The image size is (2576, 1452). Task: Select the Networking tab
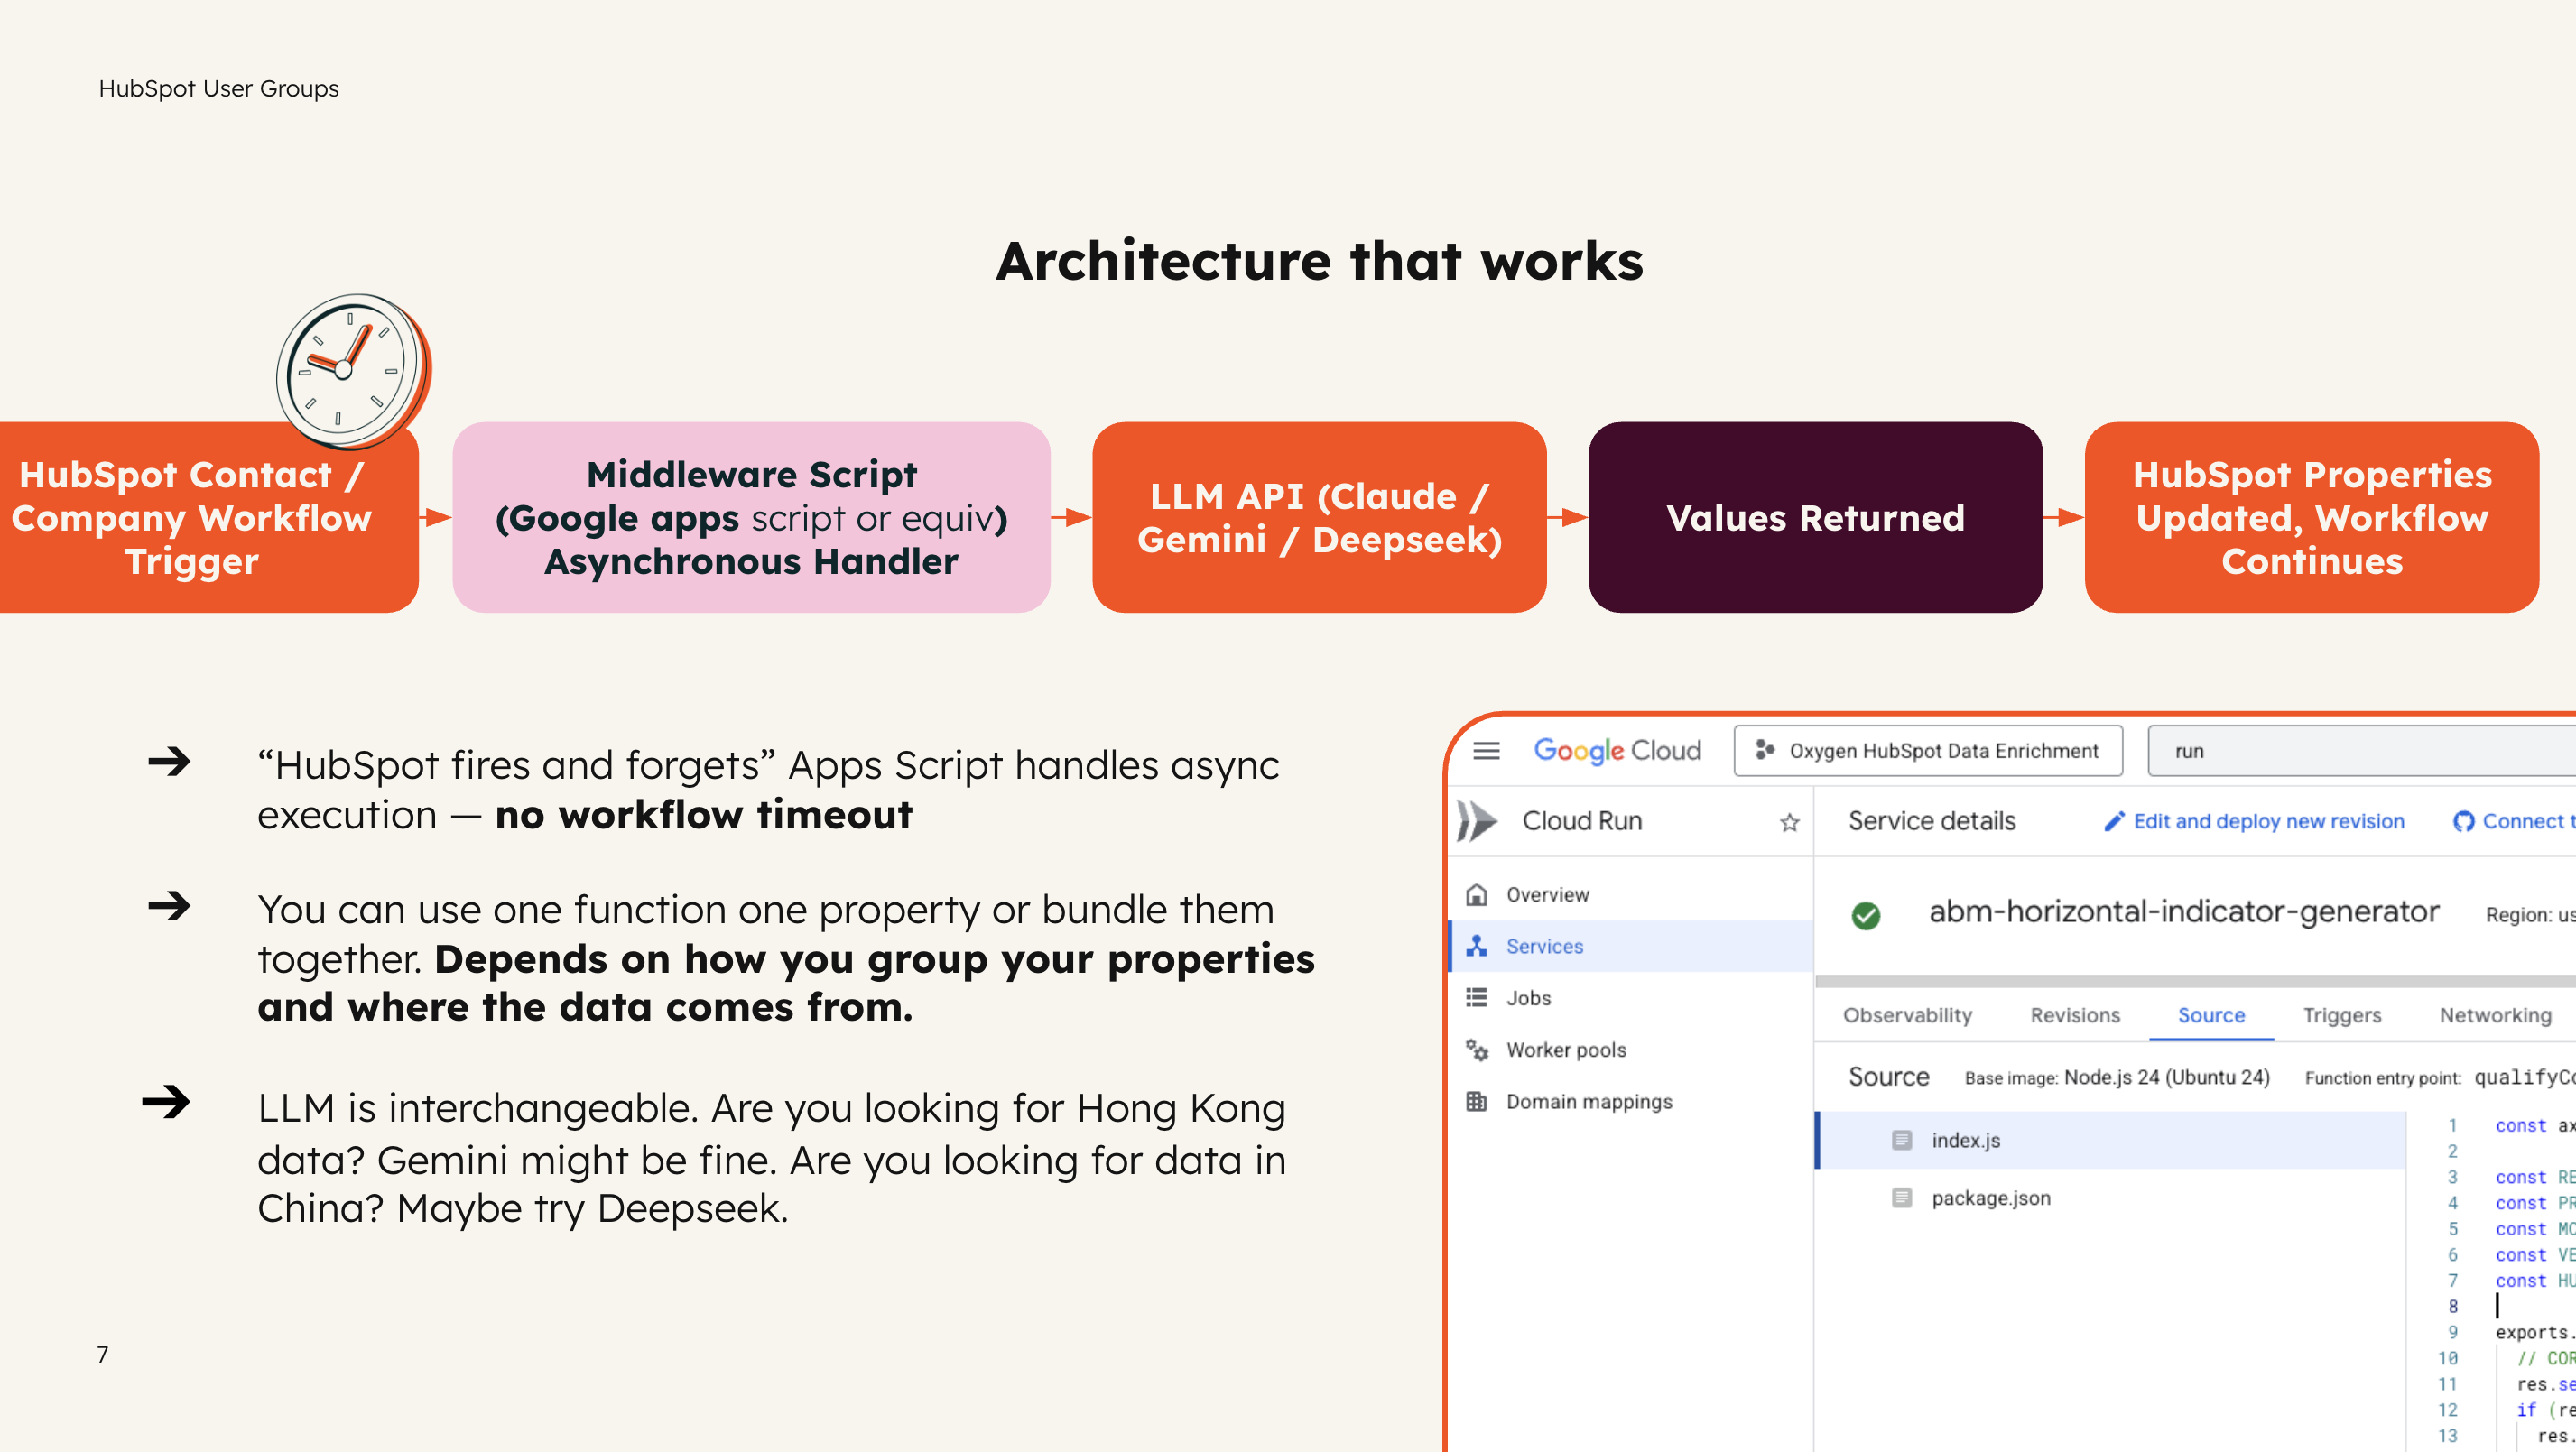pyautogui.click(x=2494, y=1014)
